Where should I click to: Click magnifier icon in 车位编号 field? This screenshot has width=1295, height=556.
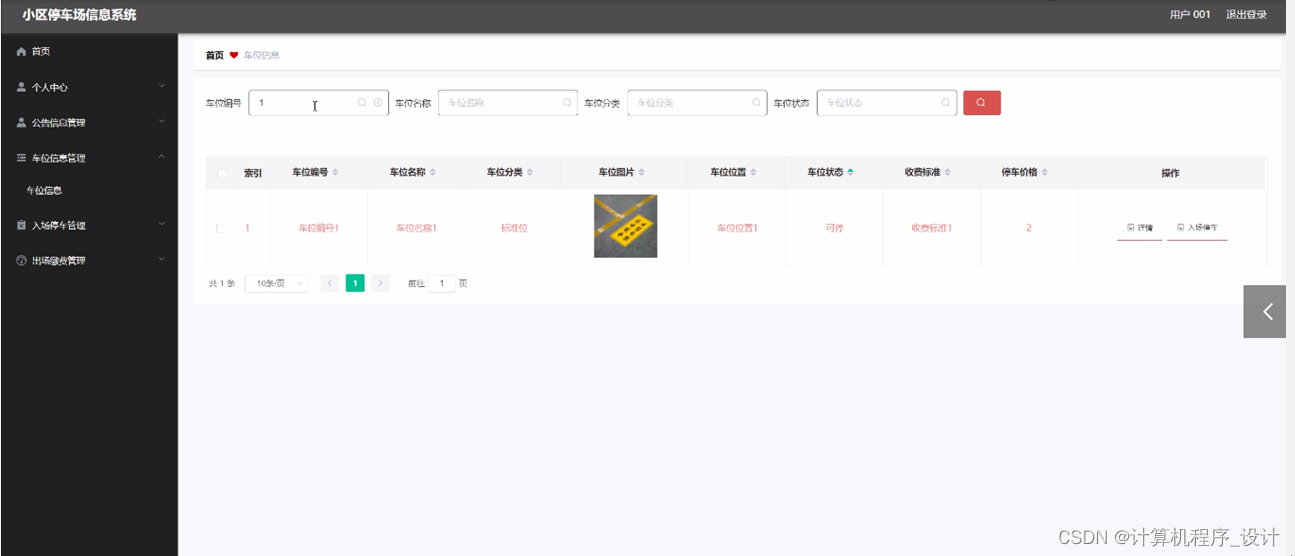click(x=362, y=103)
